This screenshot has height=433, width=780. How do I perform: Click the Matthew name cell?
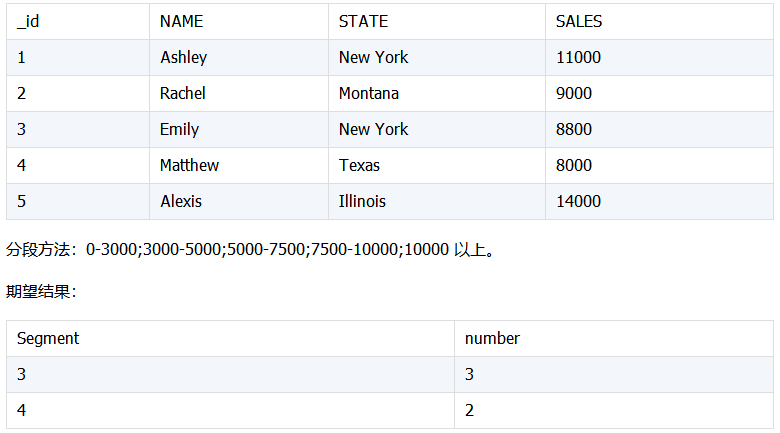pos(190,165)
